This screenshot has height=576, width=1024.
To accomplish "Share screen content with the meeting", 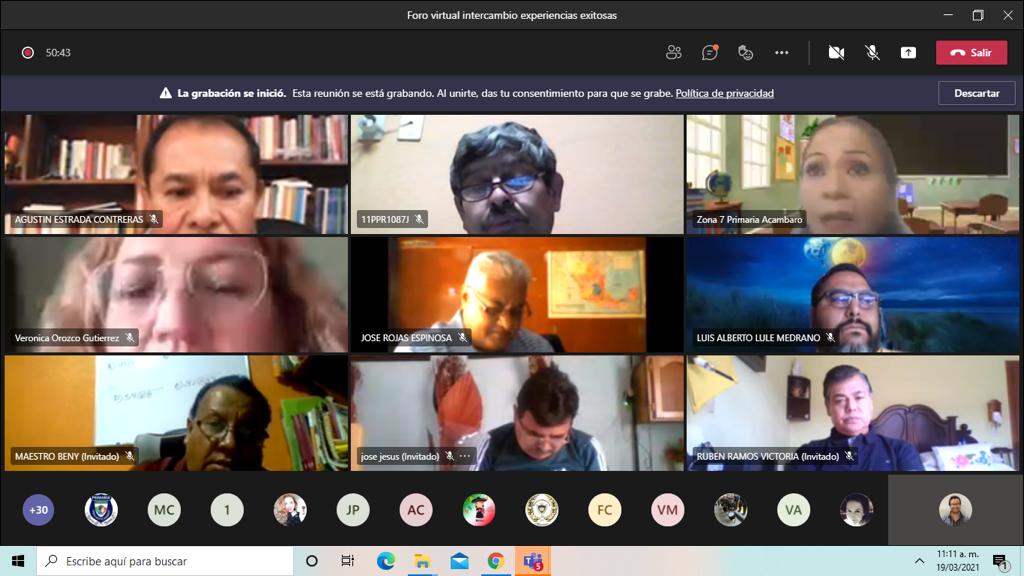I will pos(908,53).
